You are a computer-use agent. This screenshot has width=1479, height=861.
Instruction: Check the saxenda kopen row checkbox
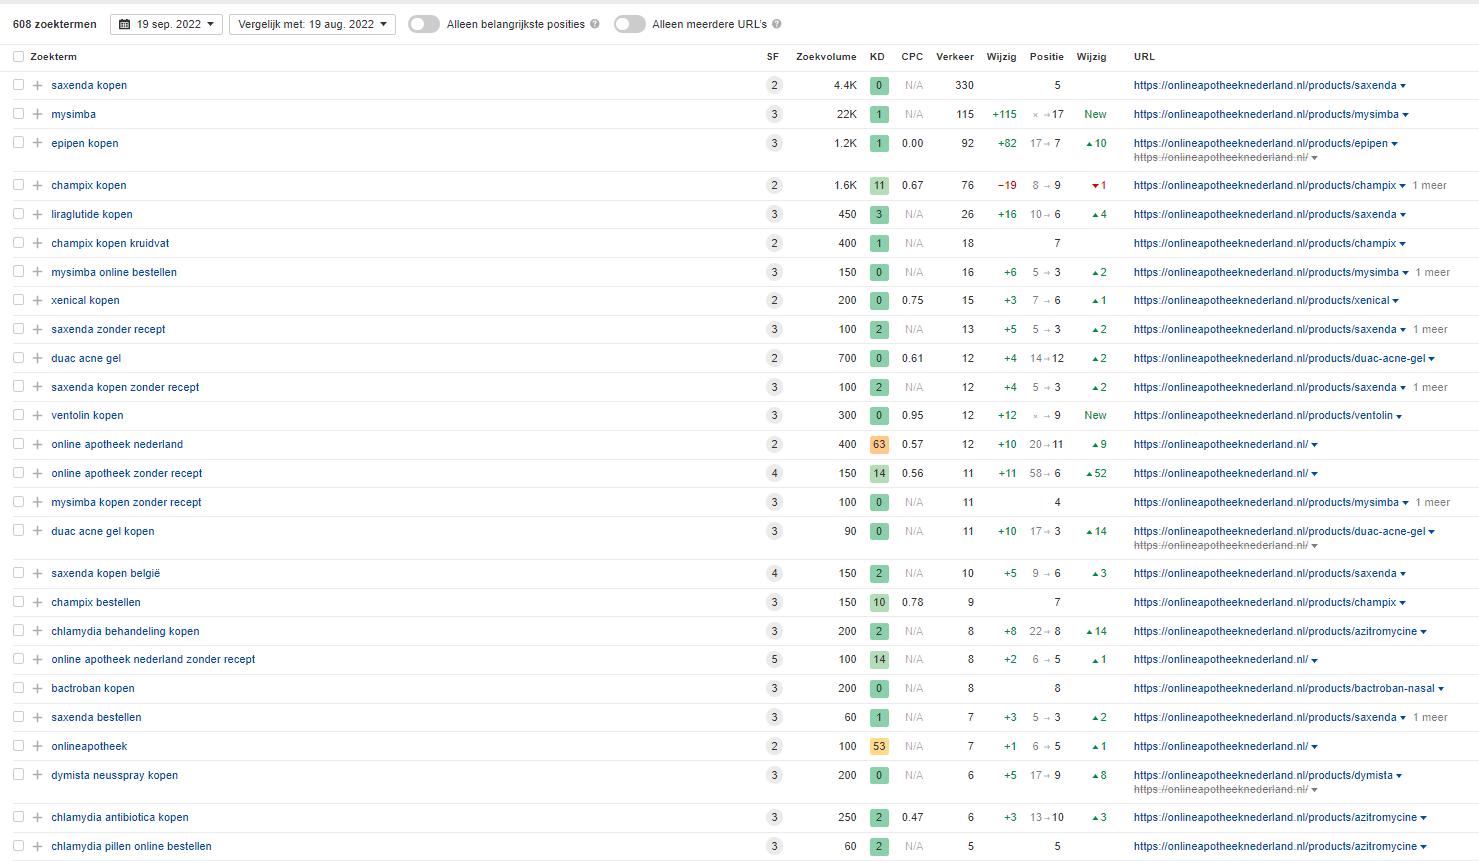[18, 85]
